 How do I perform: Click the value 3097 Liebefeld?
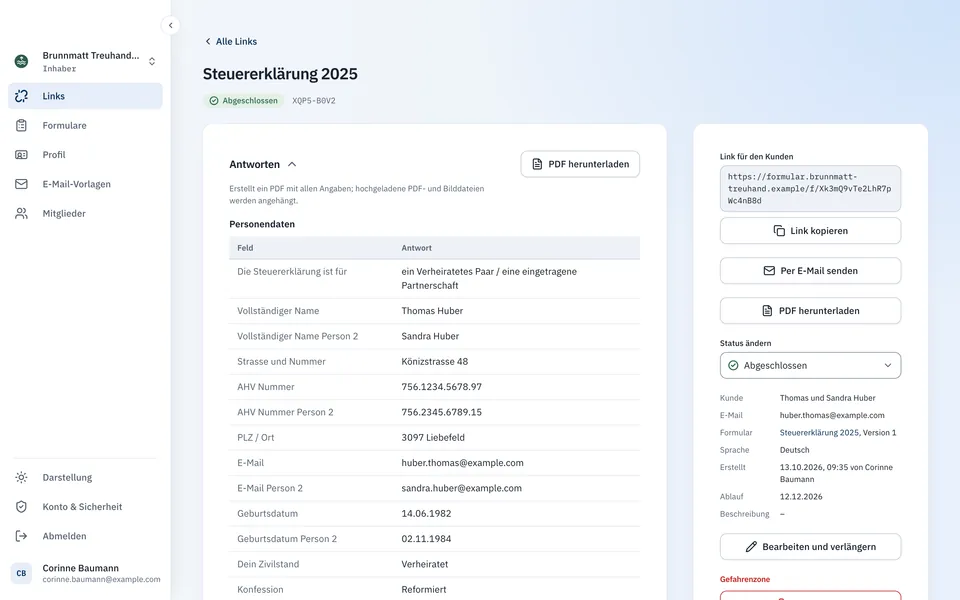(433, 438)
